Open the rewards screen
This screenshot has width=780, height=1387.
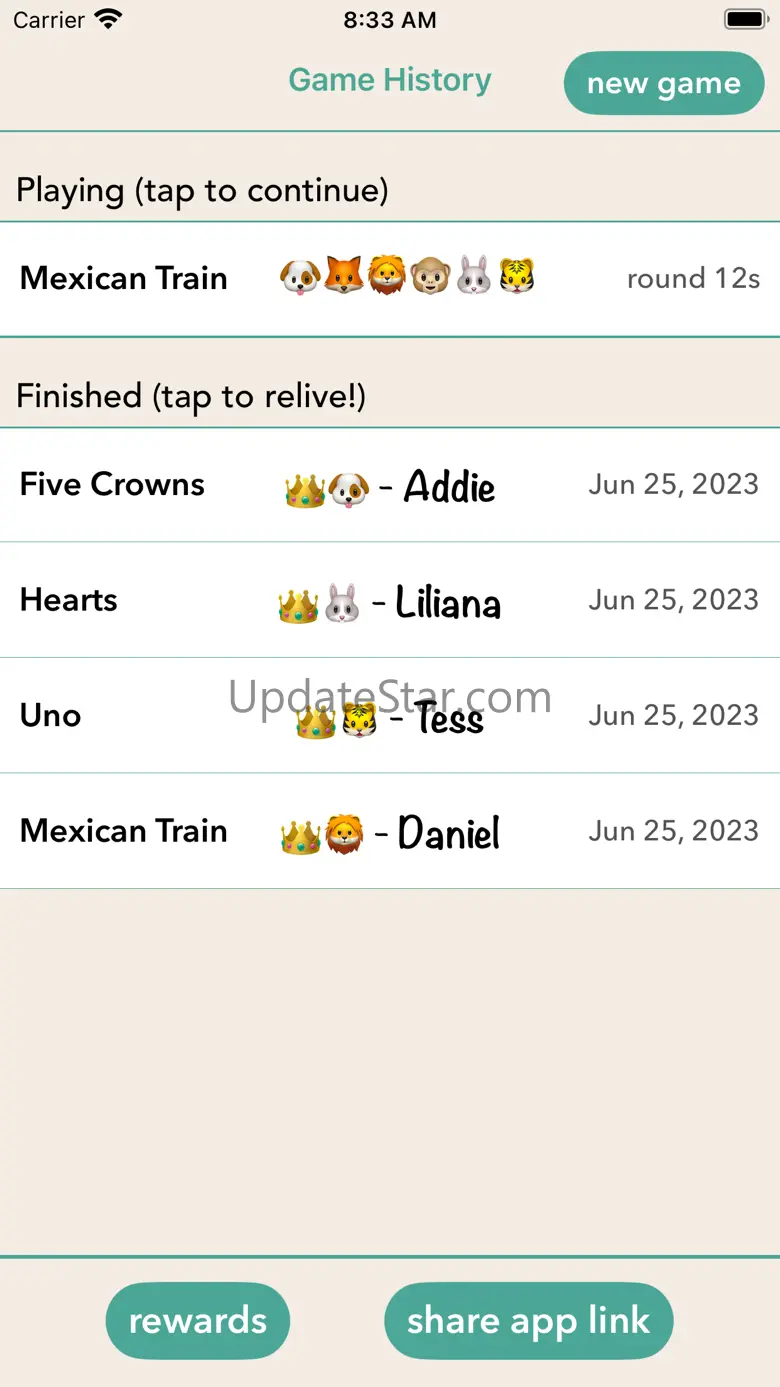pos(198,1321)
